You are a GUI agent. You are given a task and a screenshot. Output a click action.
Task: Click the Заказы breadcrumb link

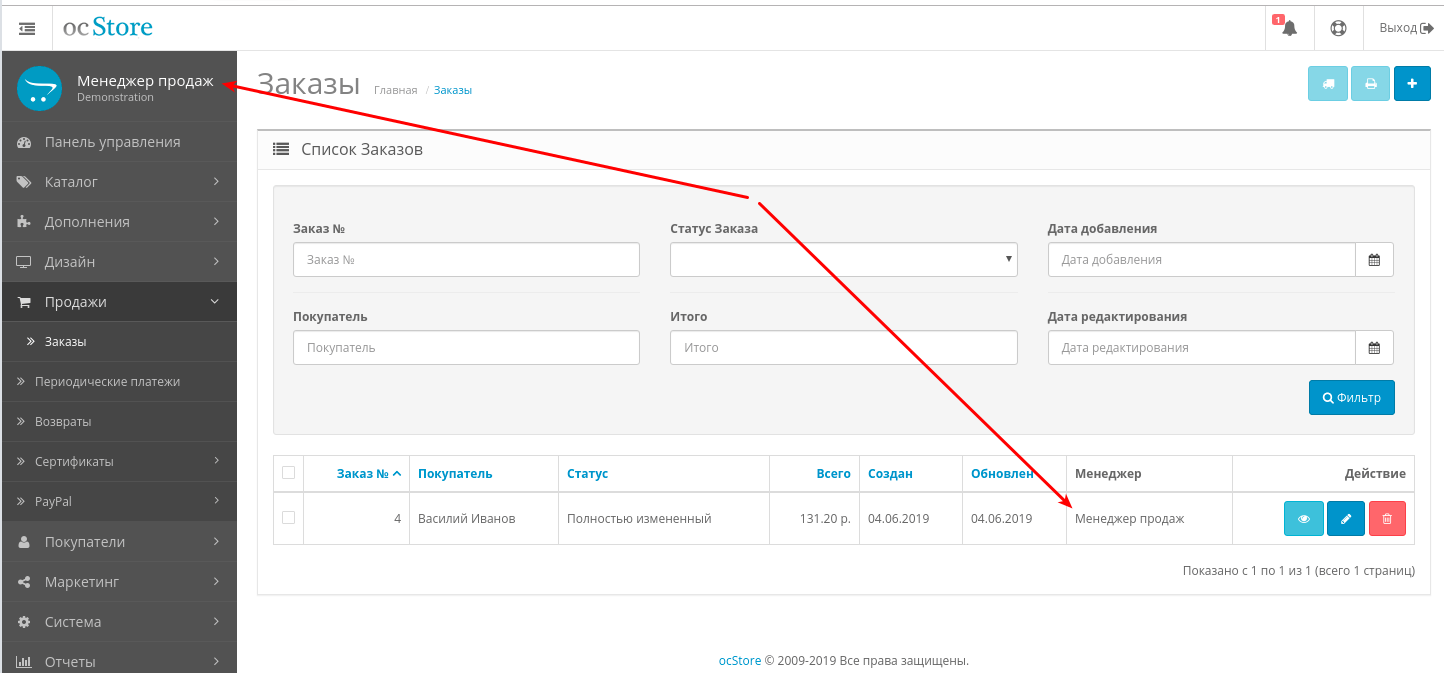(x=453, y=90)
